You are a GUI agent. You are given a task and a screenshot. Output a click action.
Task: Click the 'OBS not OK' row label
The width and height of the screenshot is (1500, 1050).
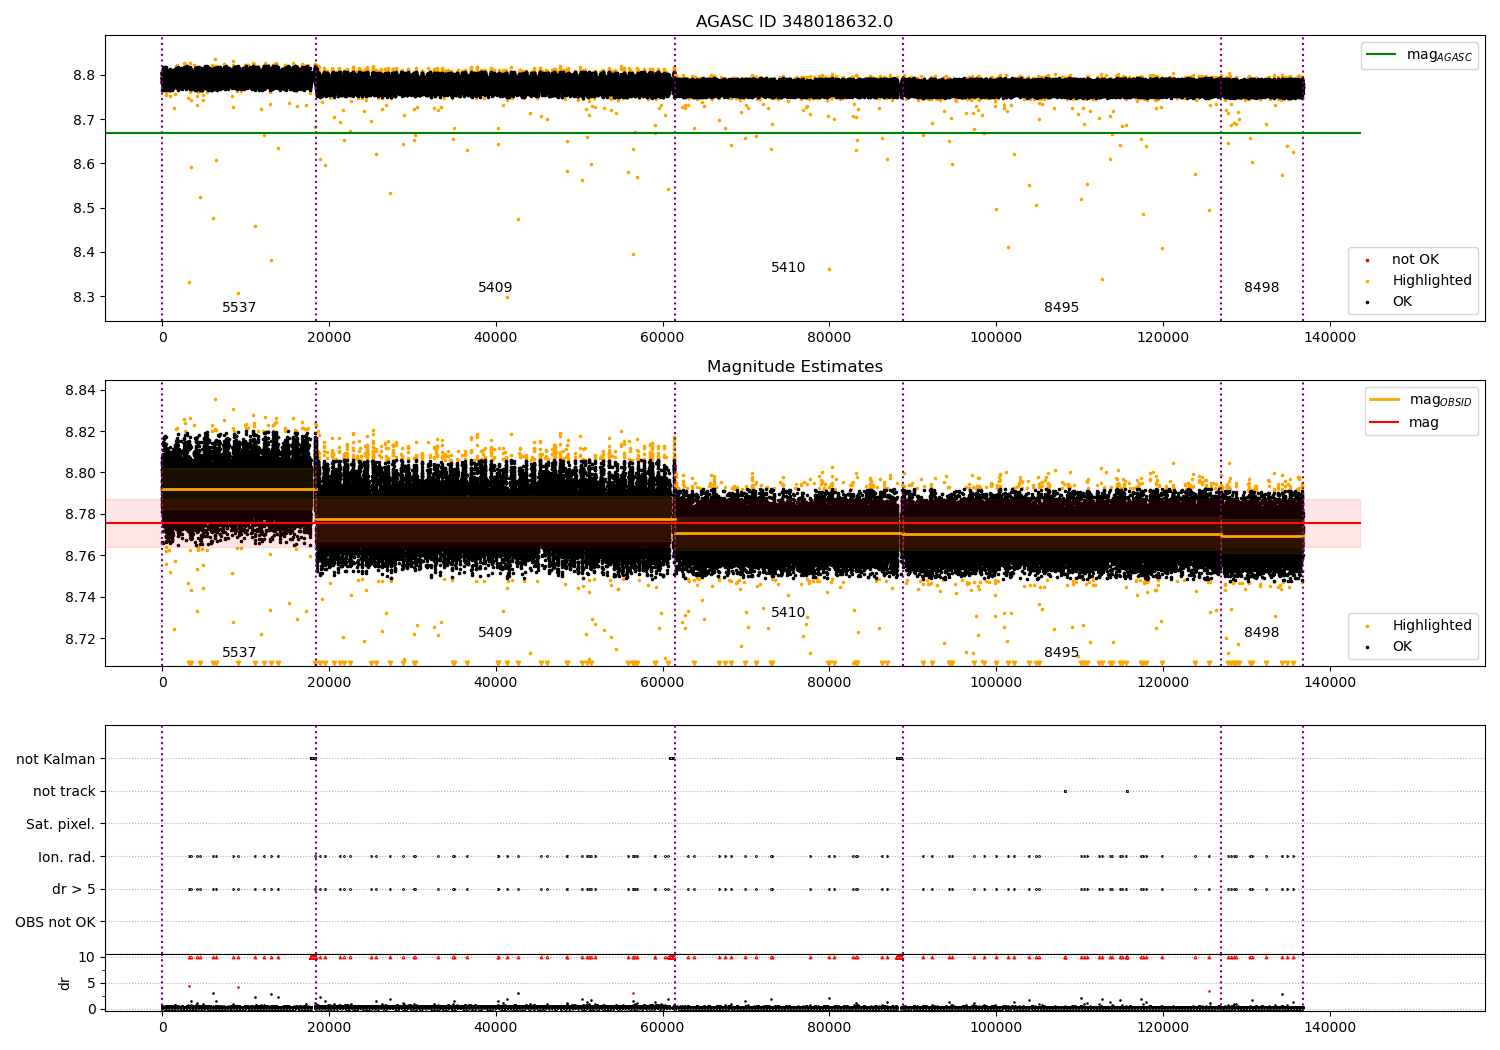tap(56, 922)
